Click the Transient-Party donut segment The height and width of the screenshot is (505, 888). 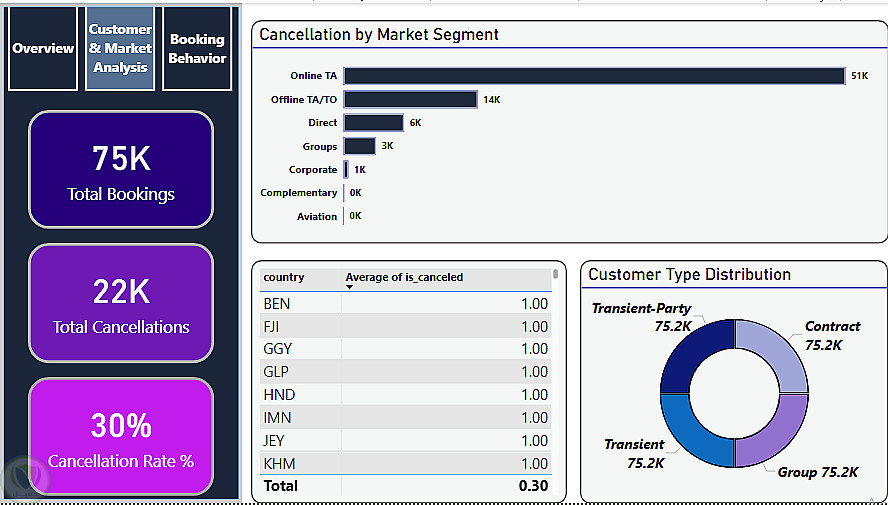point(695,353)
